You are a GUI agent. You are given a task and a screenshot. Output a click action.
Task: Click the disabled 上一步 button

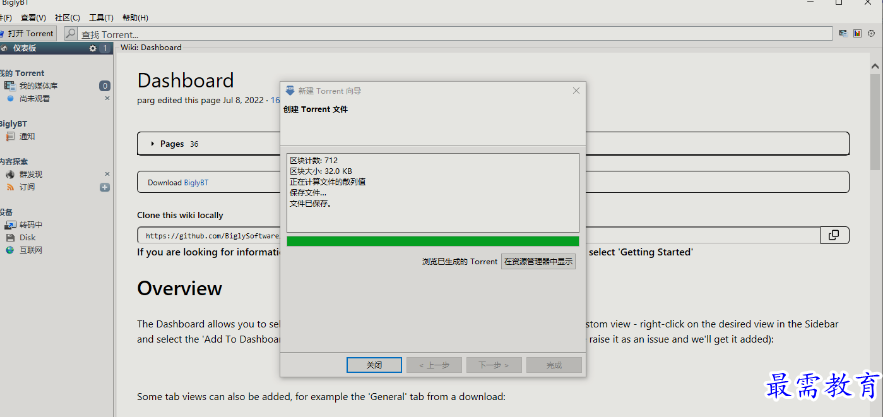point(434,365)
